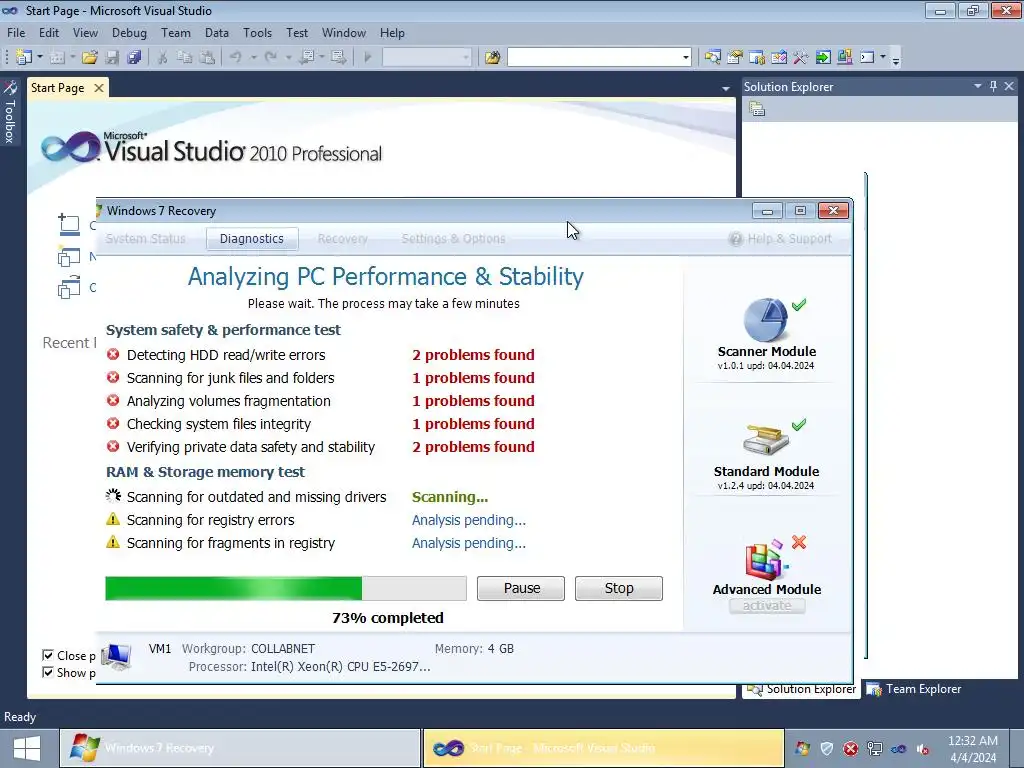The width and height of the screenshot is (1024, 768).
Task: Click the Scanner Module icon
Action: (765, 320)
